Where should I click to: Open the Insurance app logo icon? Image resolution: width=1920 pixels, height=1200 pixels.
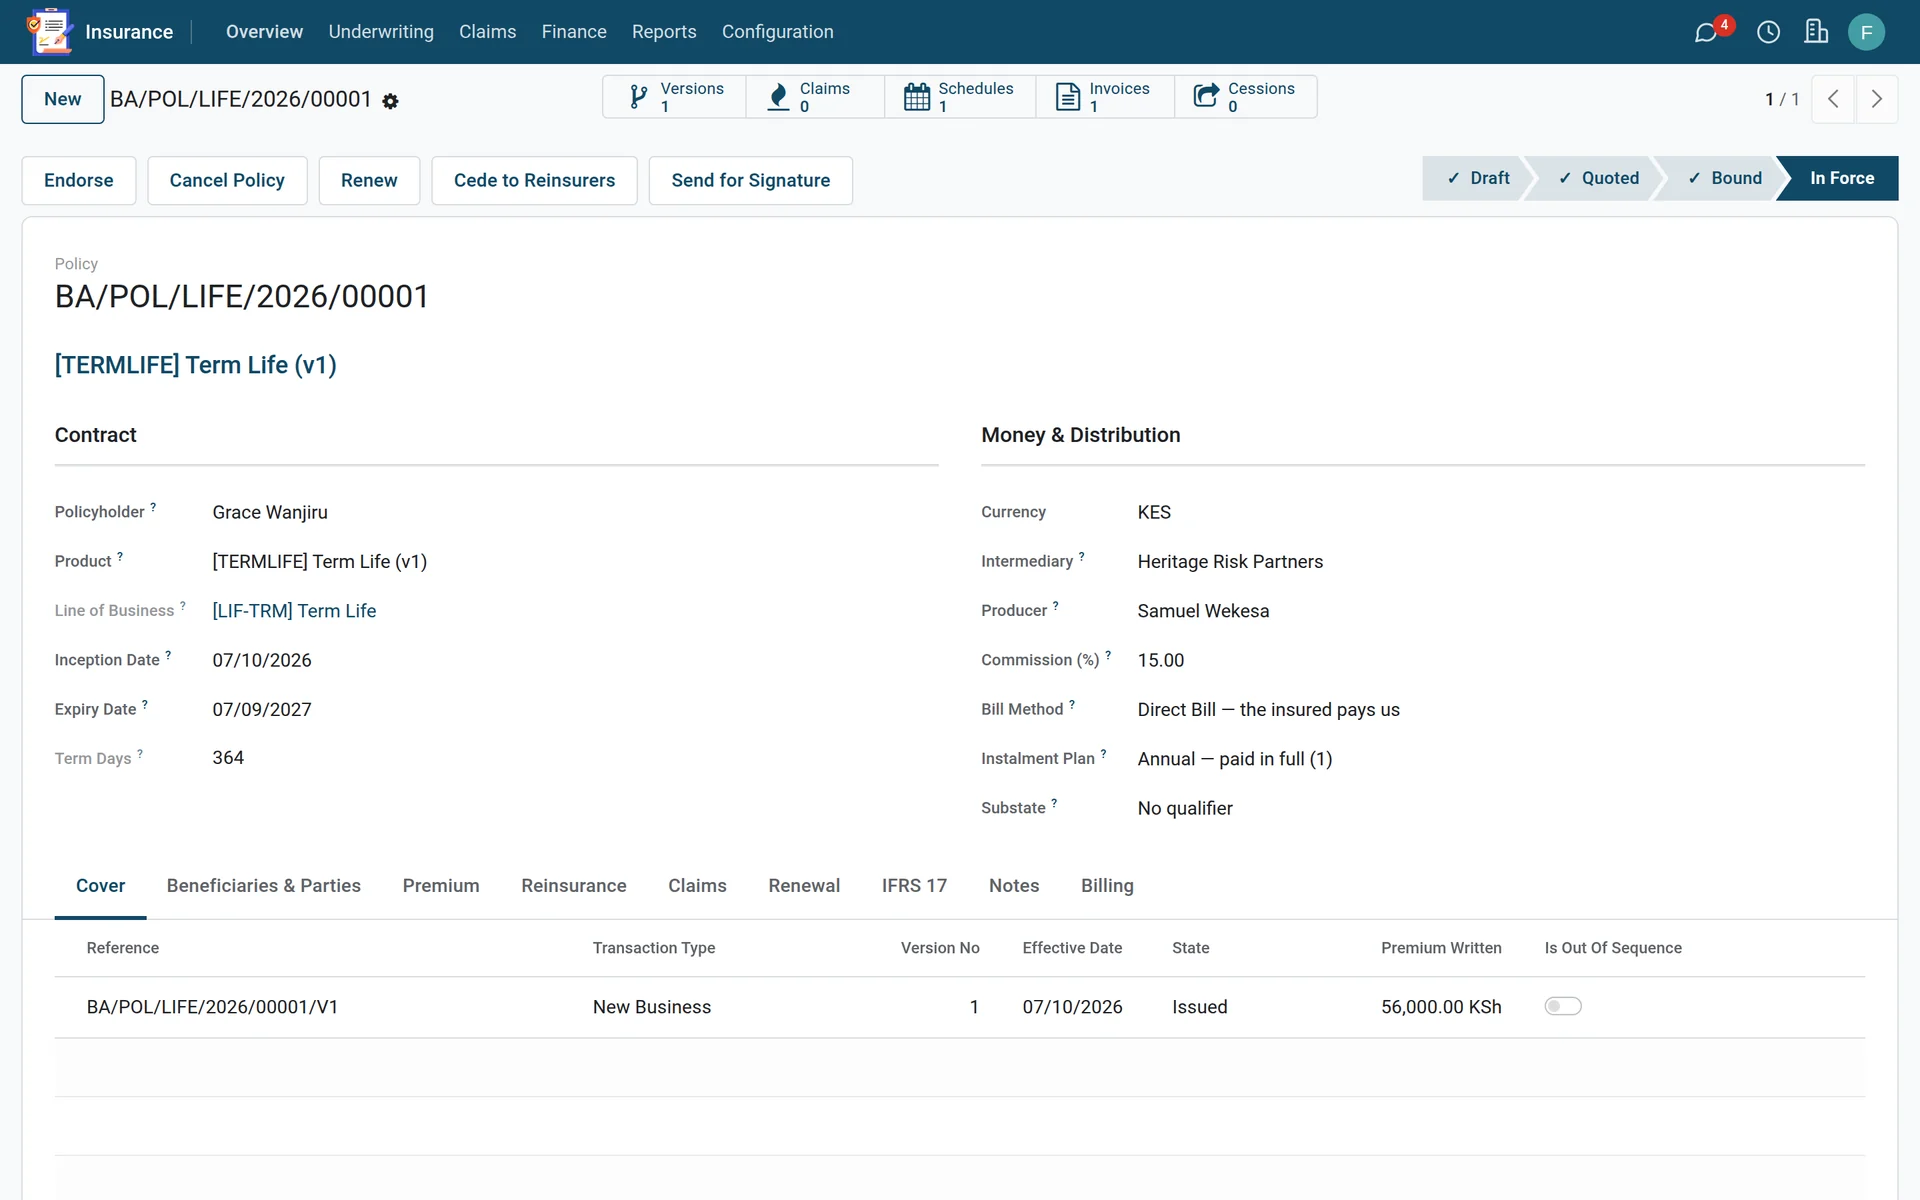pos(49,31)
